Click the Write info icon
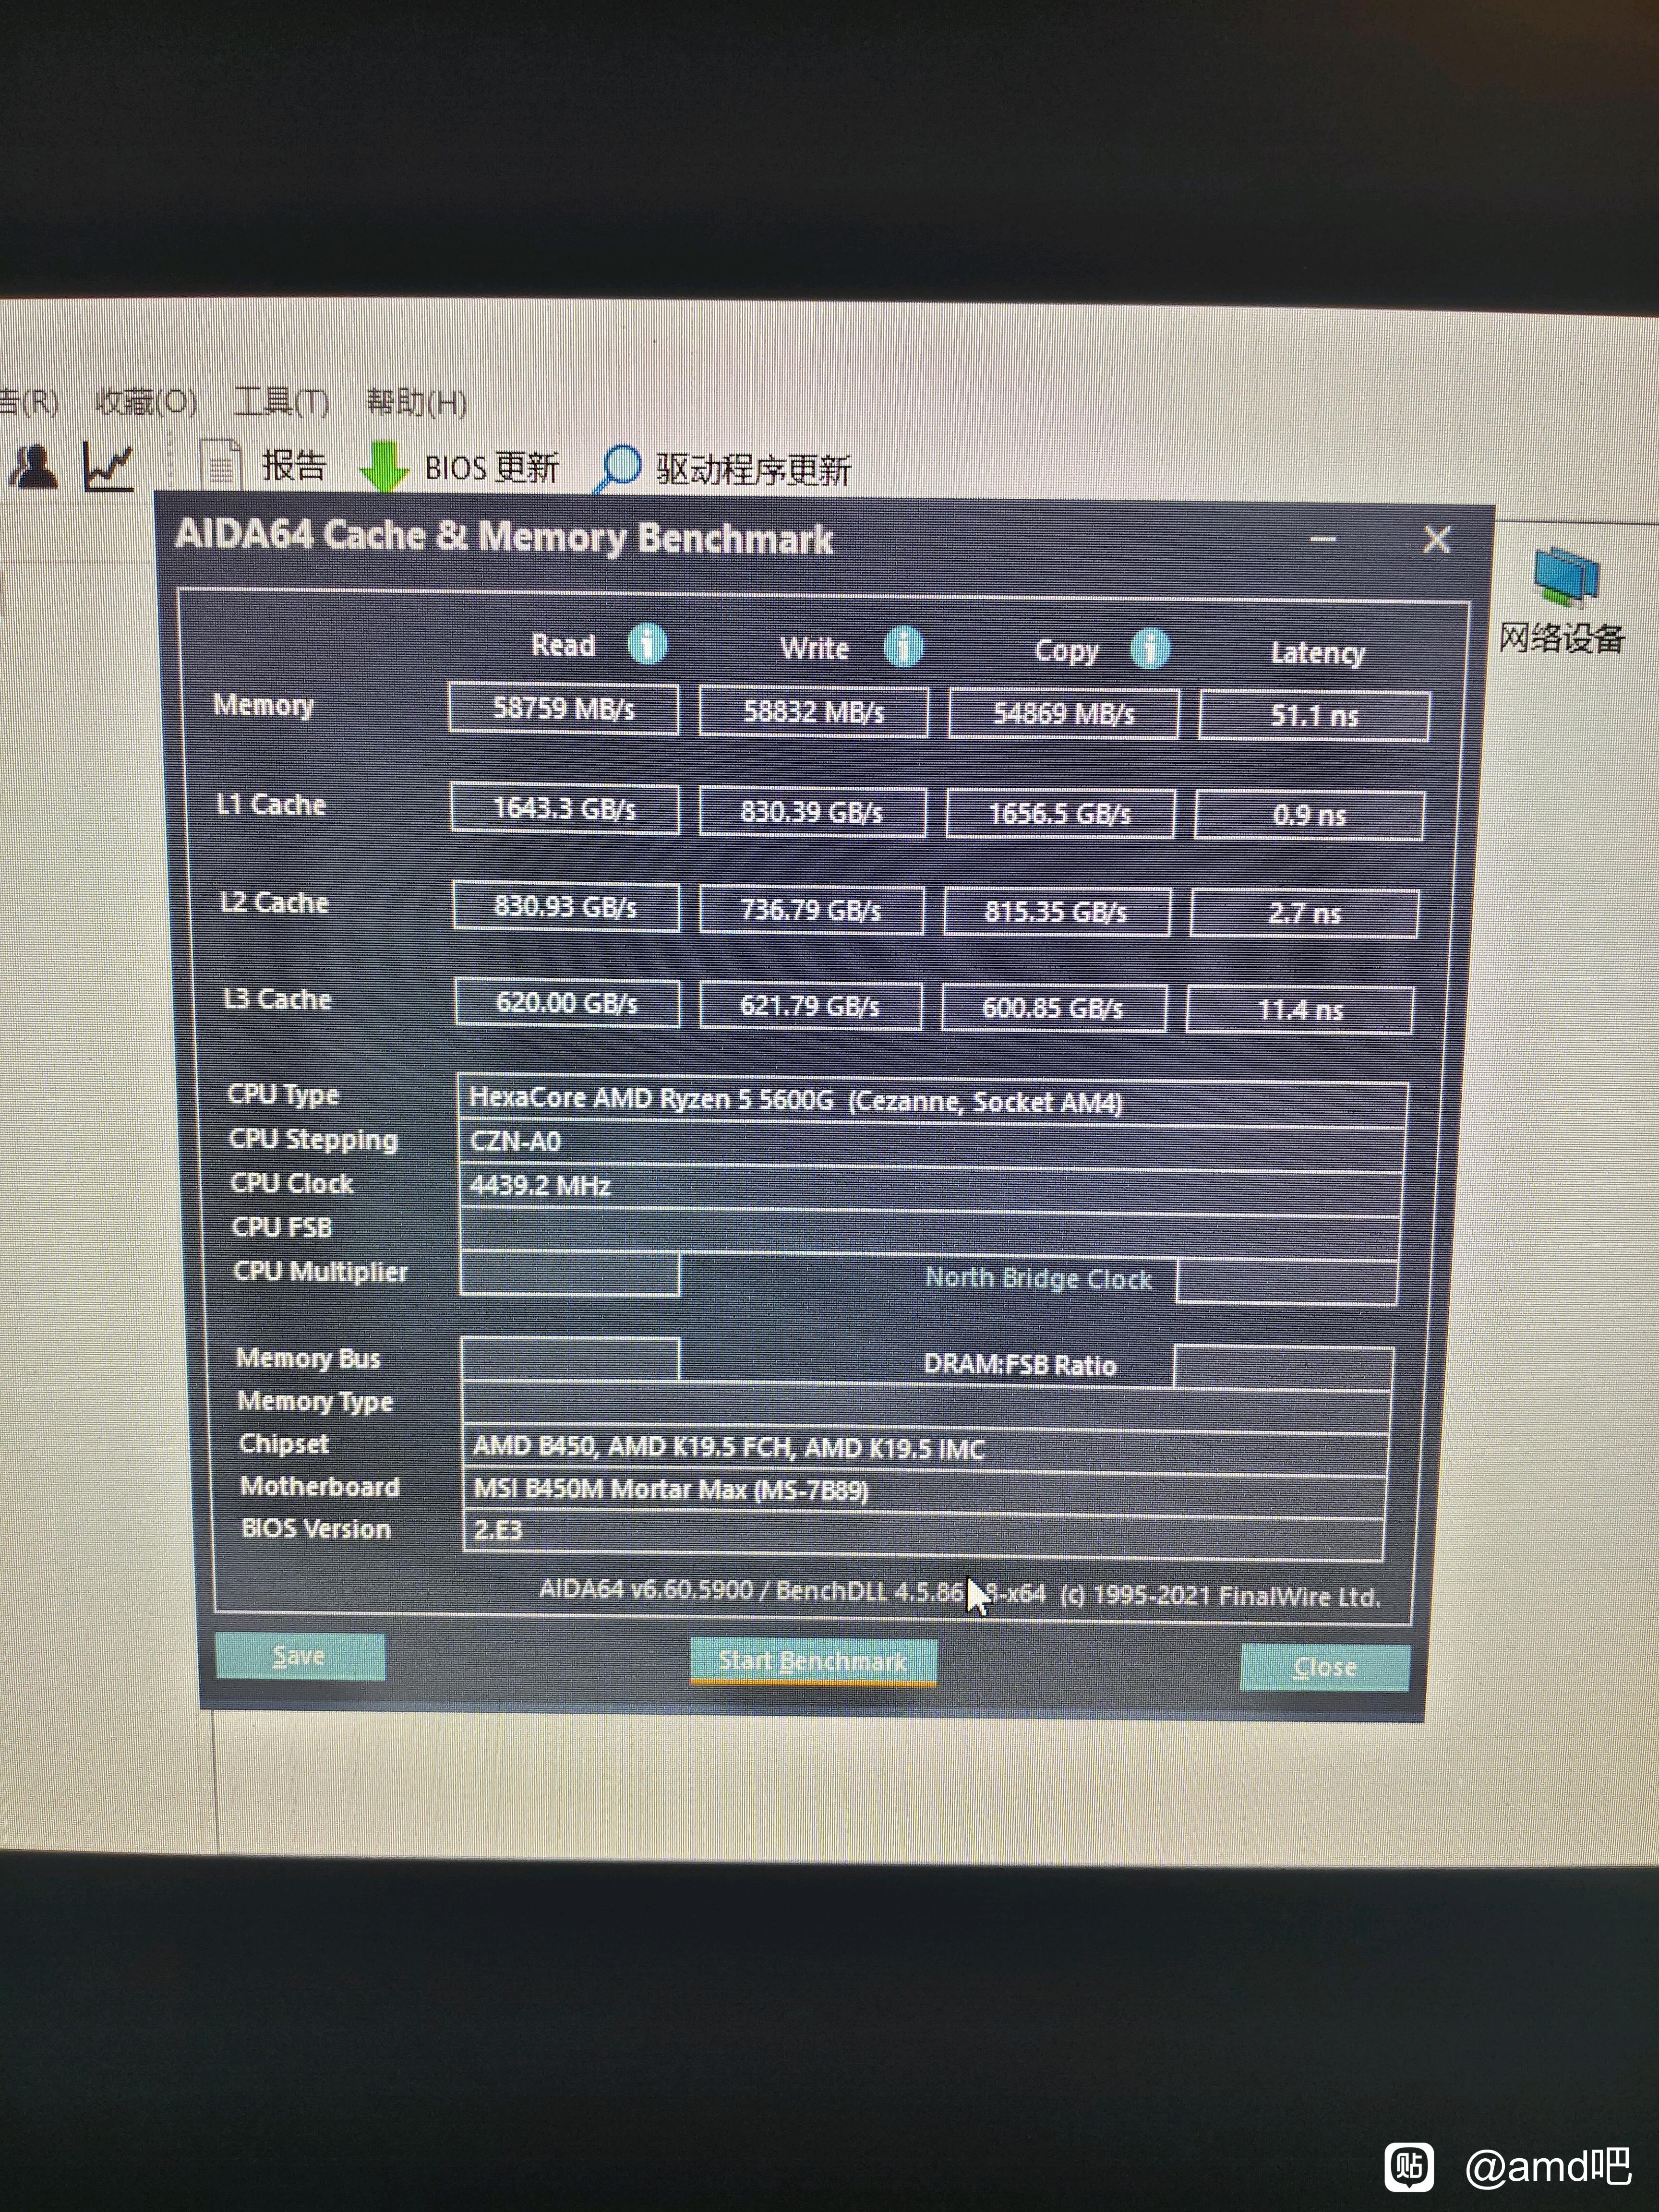Screen dimensions: 1659x2212 903,646
